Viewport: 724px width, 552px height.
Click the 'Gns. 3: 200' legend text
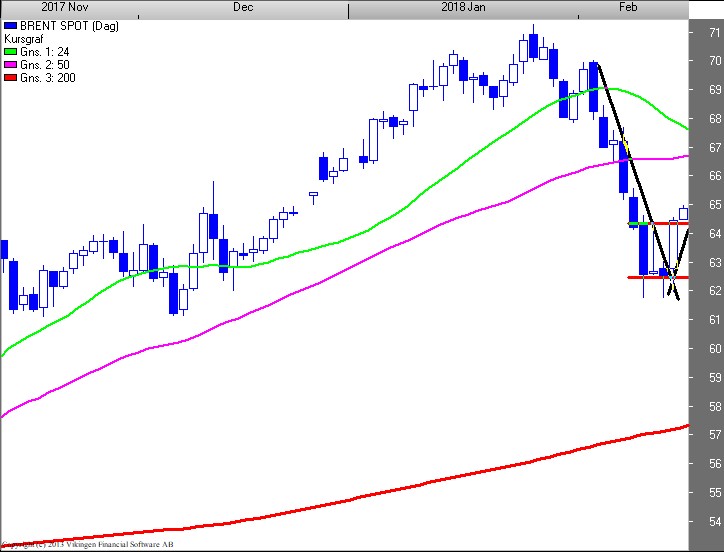(48, 78)
